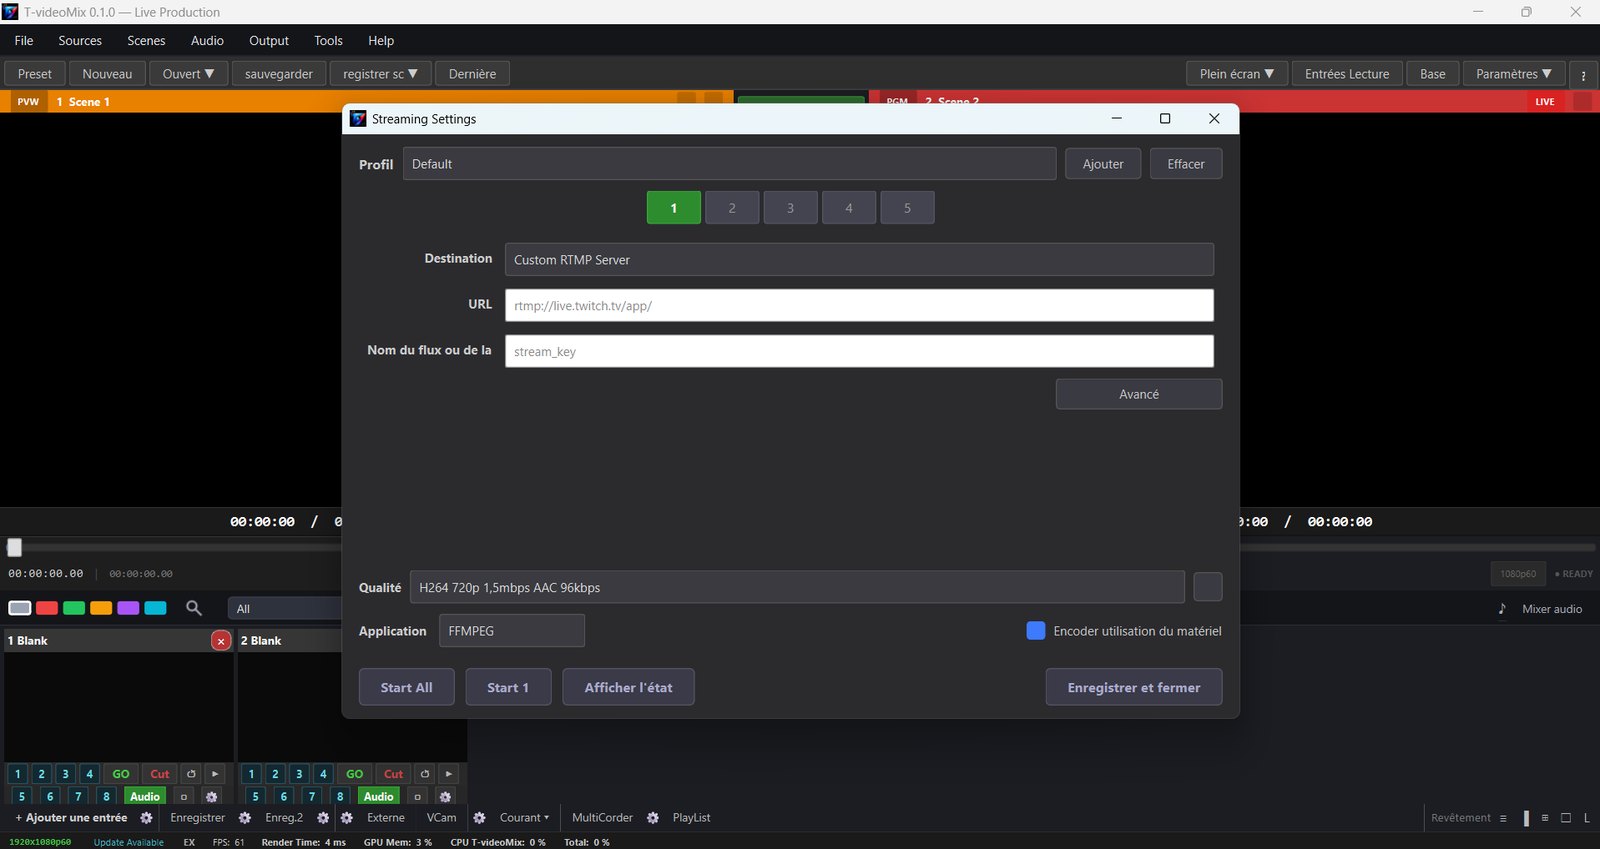Open the Destination Custom RTMP Server dropdown

(859, 260)
